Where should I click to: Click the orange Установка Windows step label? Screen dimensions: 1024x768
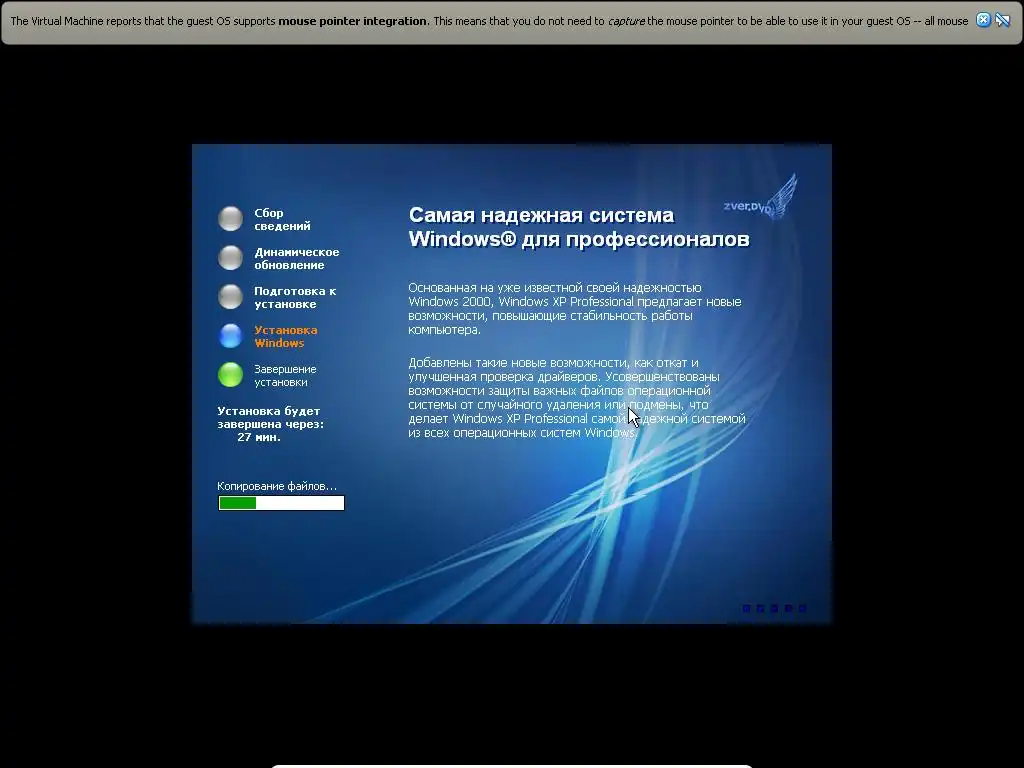[285, 336]
